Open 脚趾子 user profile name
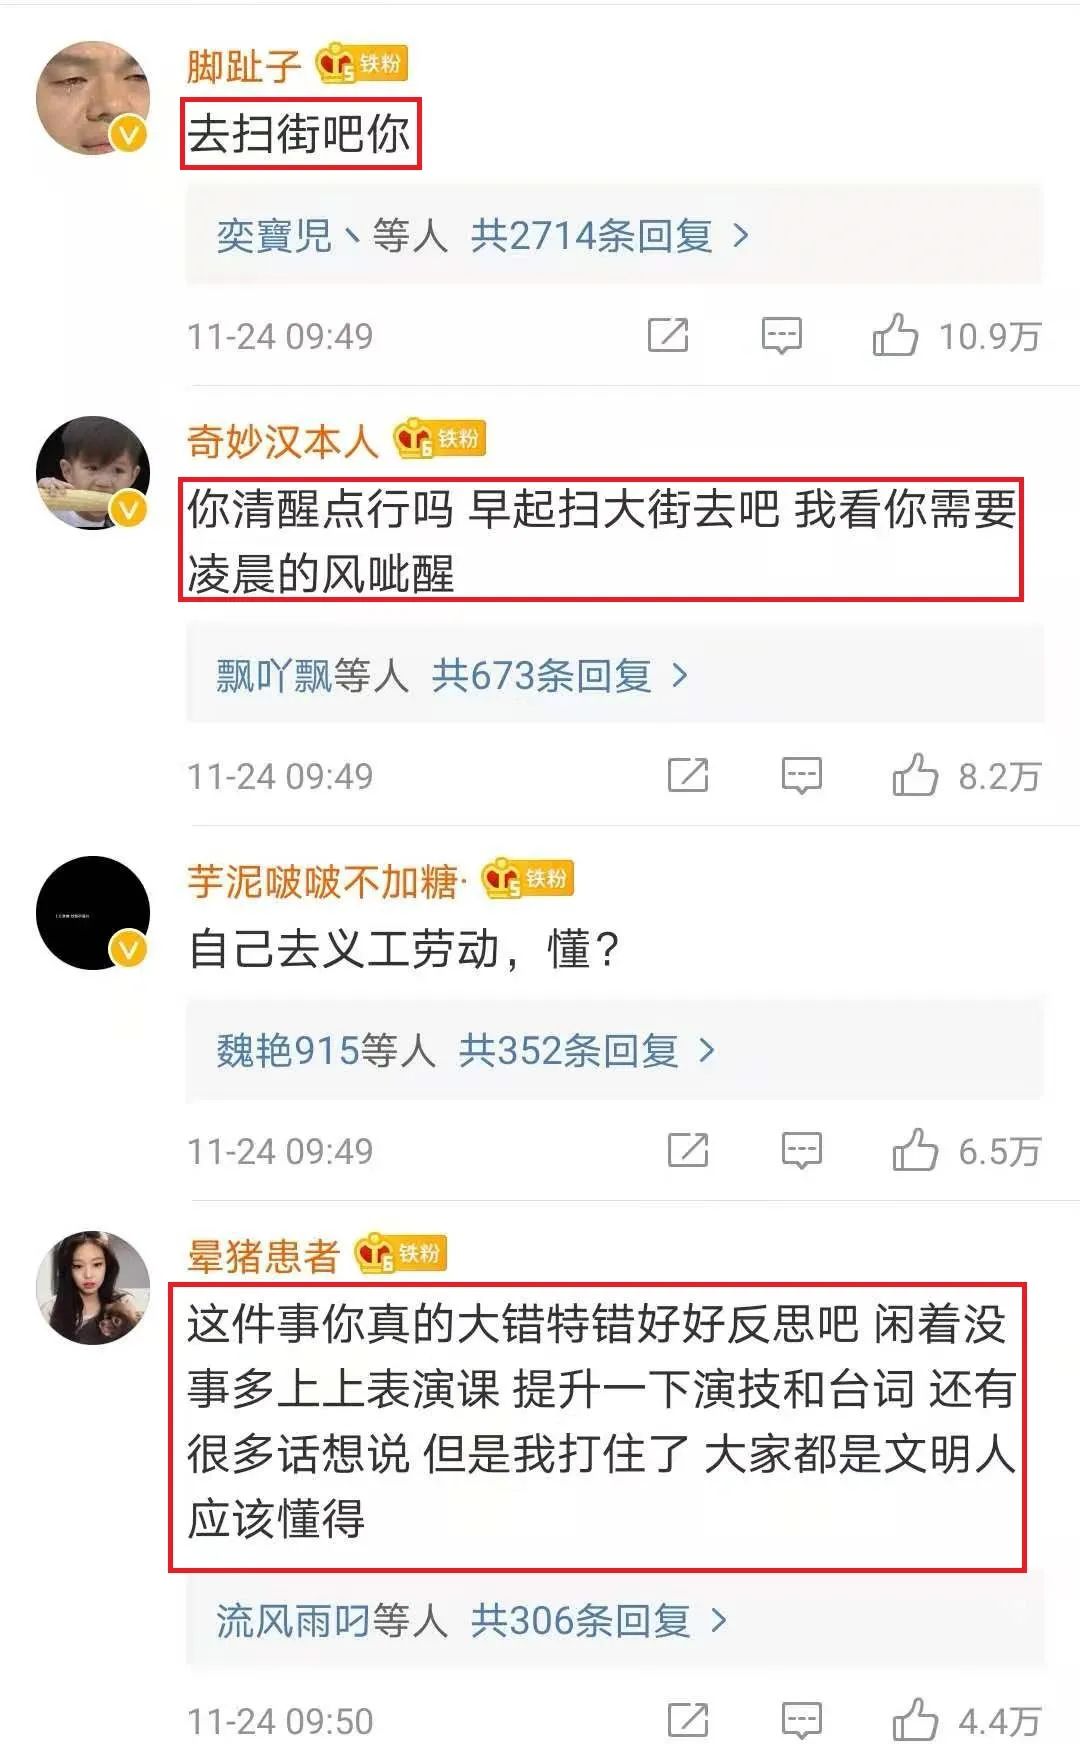 [244, 66]
